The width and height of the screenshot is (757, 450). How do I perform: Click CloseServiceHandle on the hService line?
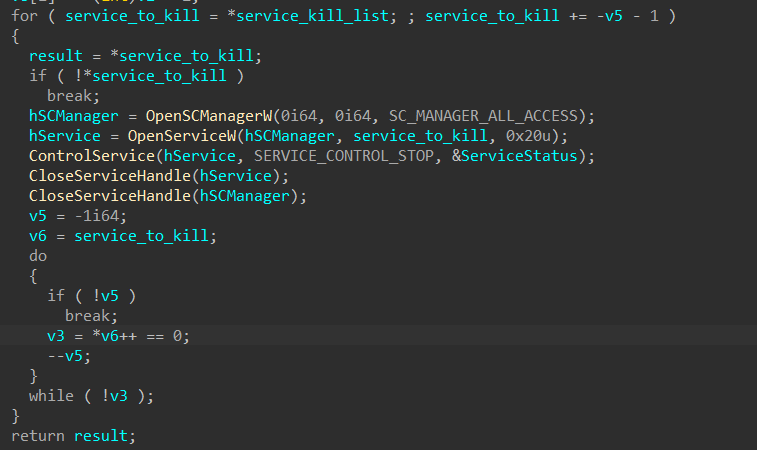tap(110, 176)
